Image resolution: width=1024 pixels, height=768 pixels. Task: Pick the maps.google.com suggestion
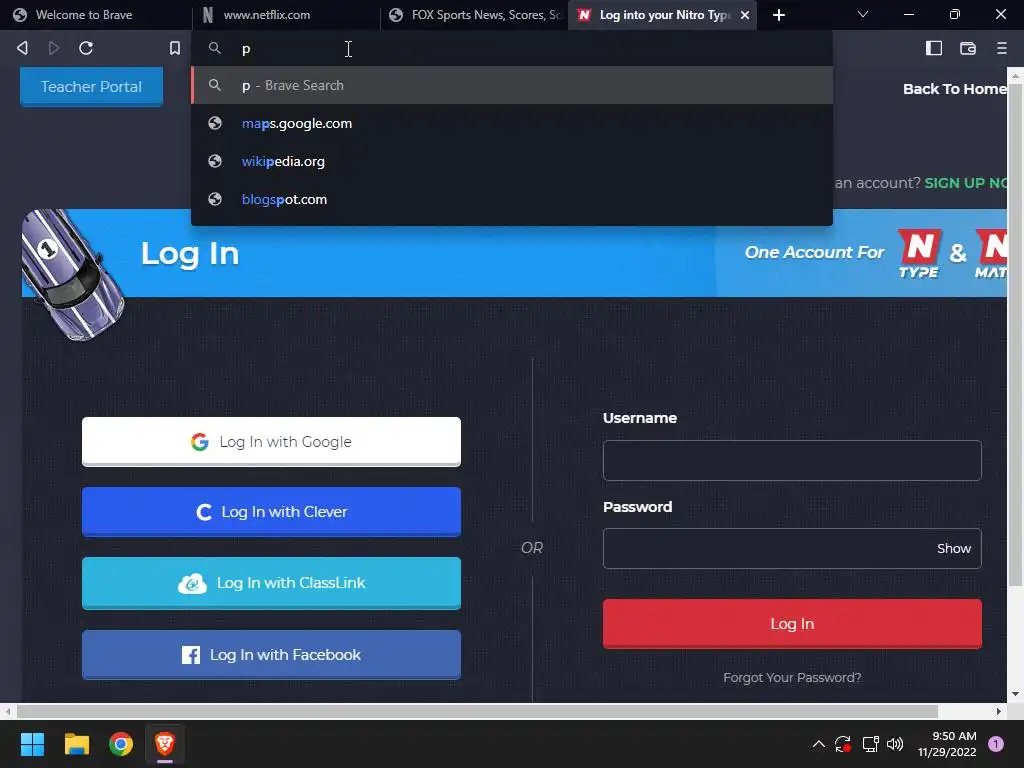pos(511,123)
